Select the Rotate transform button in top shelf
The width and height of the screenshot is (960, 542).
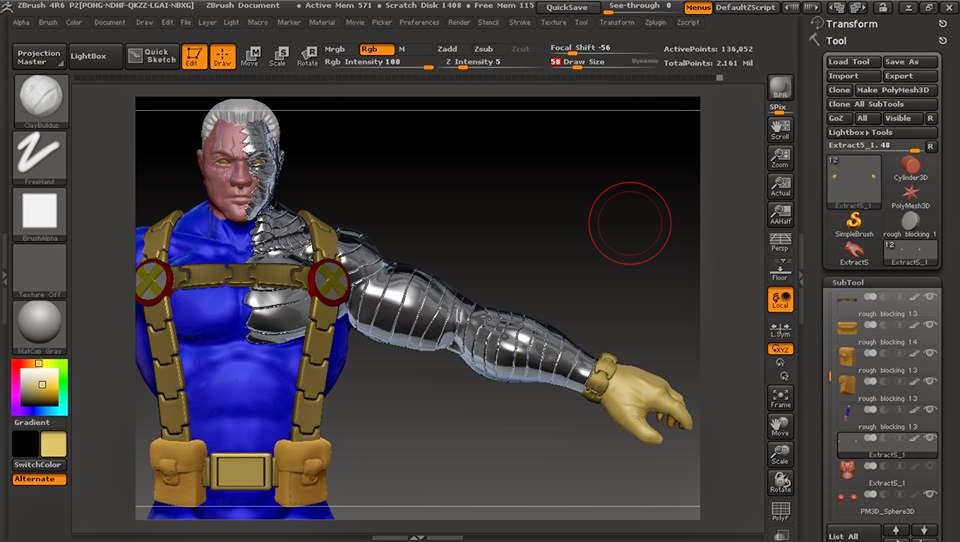307,56
